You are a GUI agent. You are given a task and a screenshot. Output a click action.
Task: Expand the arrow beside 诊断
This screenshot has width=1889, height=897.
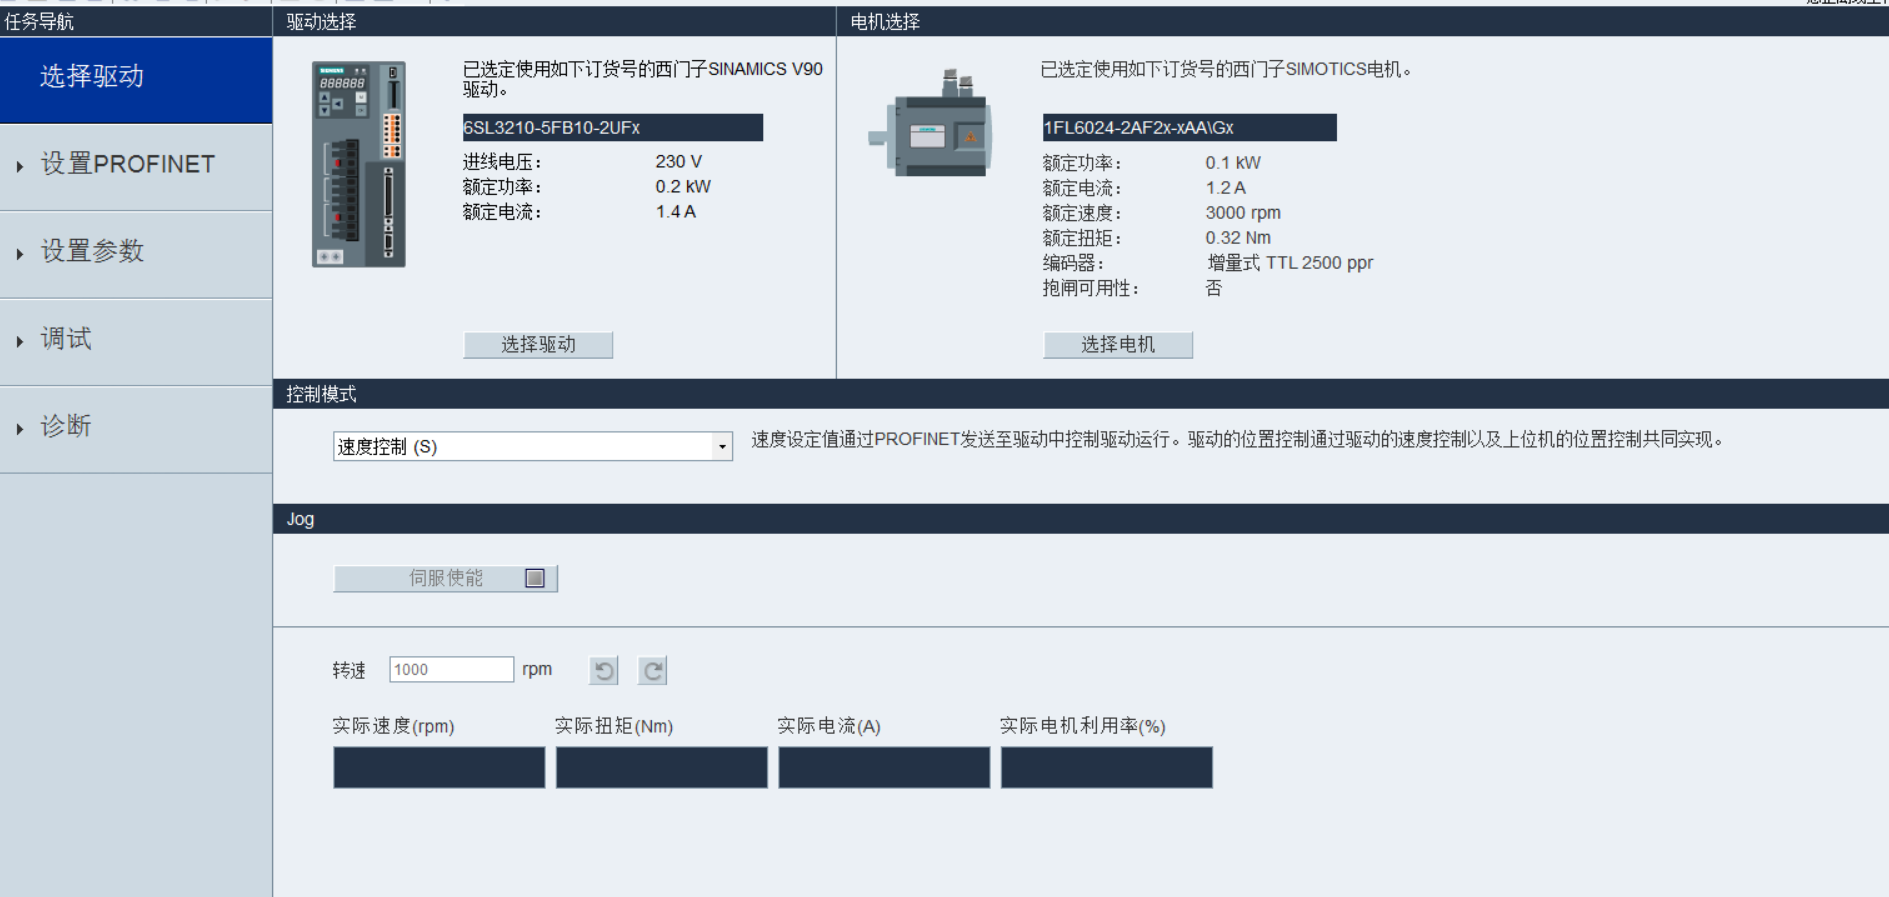click(x=20, y=429)
